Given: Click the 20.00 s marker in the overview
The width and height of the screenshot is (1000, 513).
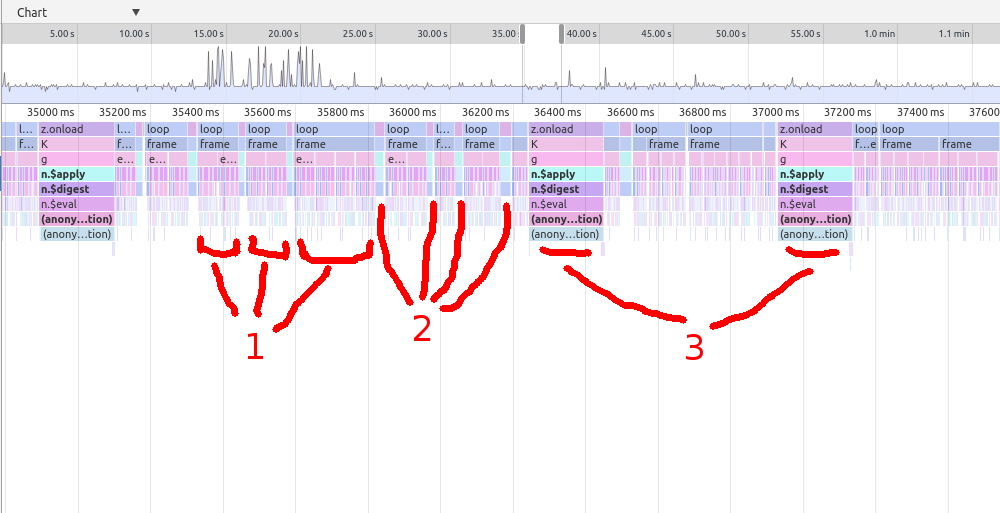Looking at the screenshot, I should 283,33.
